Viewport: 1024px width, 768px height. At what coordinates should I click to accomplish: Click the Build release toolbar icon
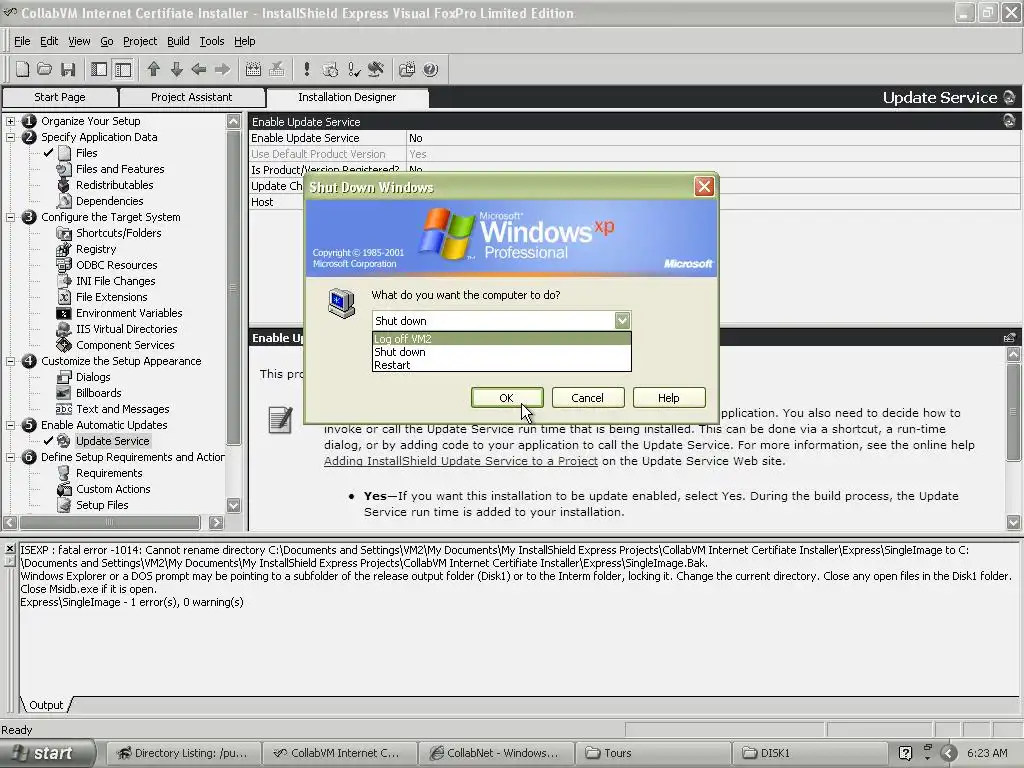coord(253,69)
